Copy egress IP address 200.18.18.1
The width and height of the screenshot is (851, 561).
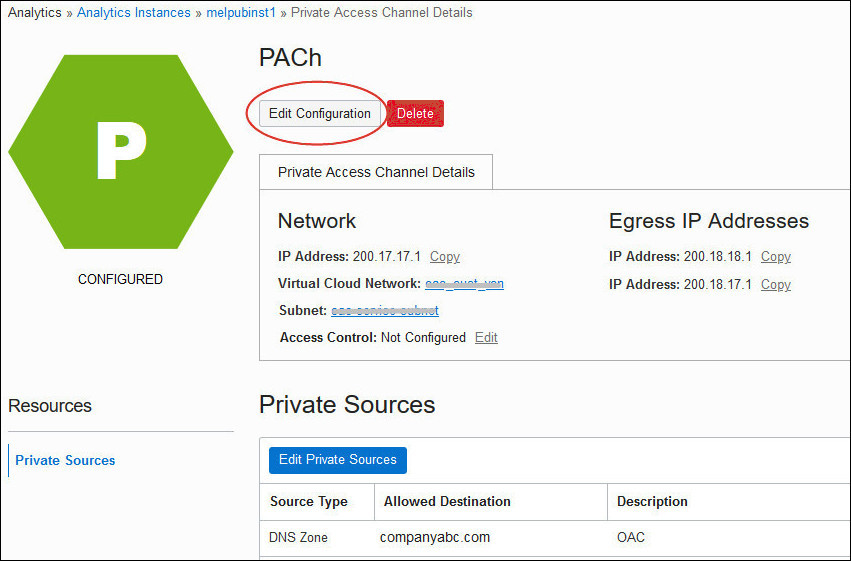point(775,257)
